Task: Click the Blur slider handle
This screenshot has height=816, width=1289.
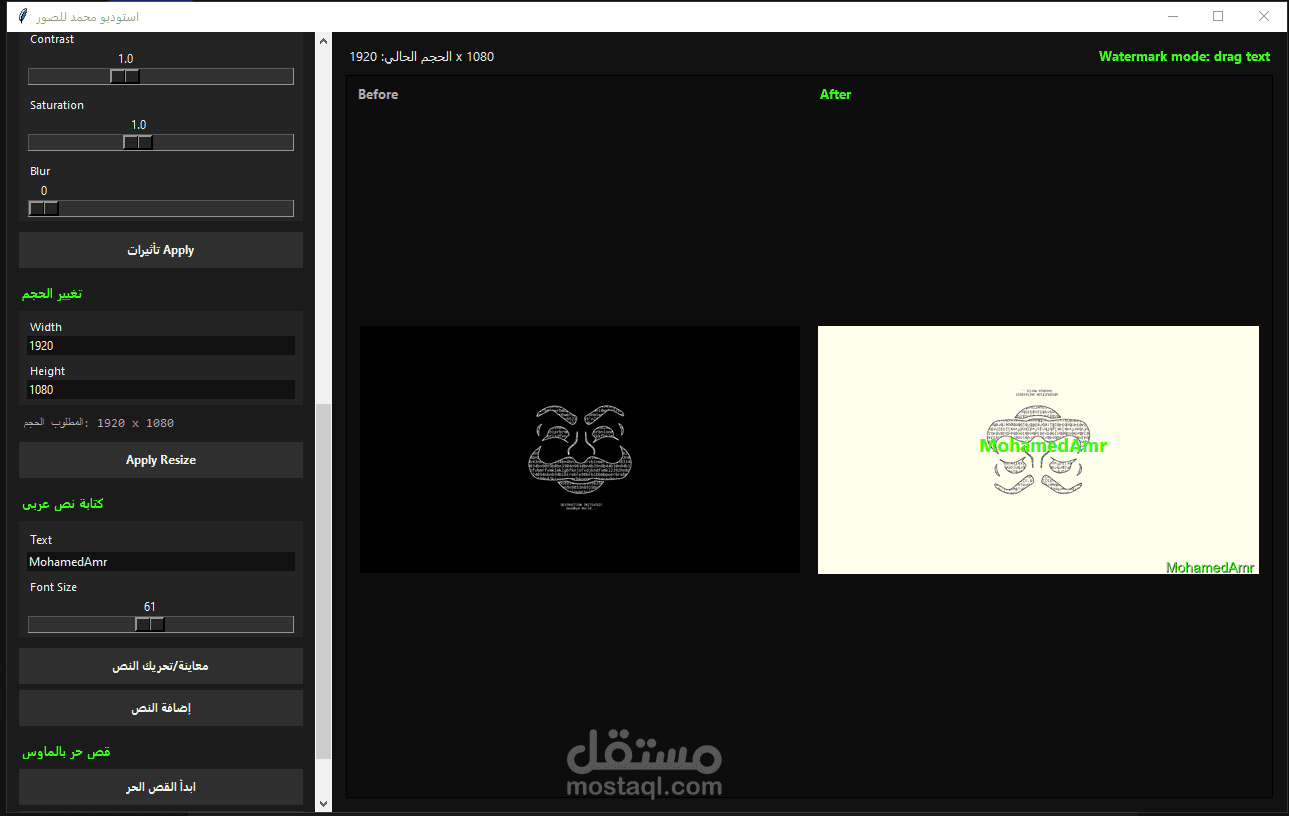Action: [x=44, y=208]
